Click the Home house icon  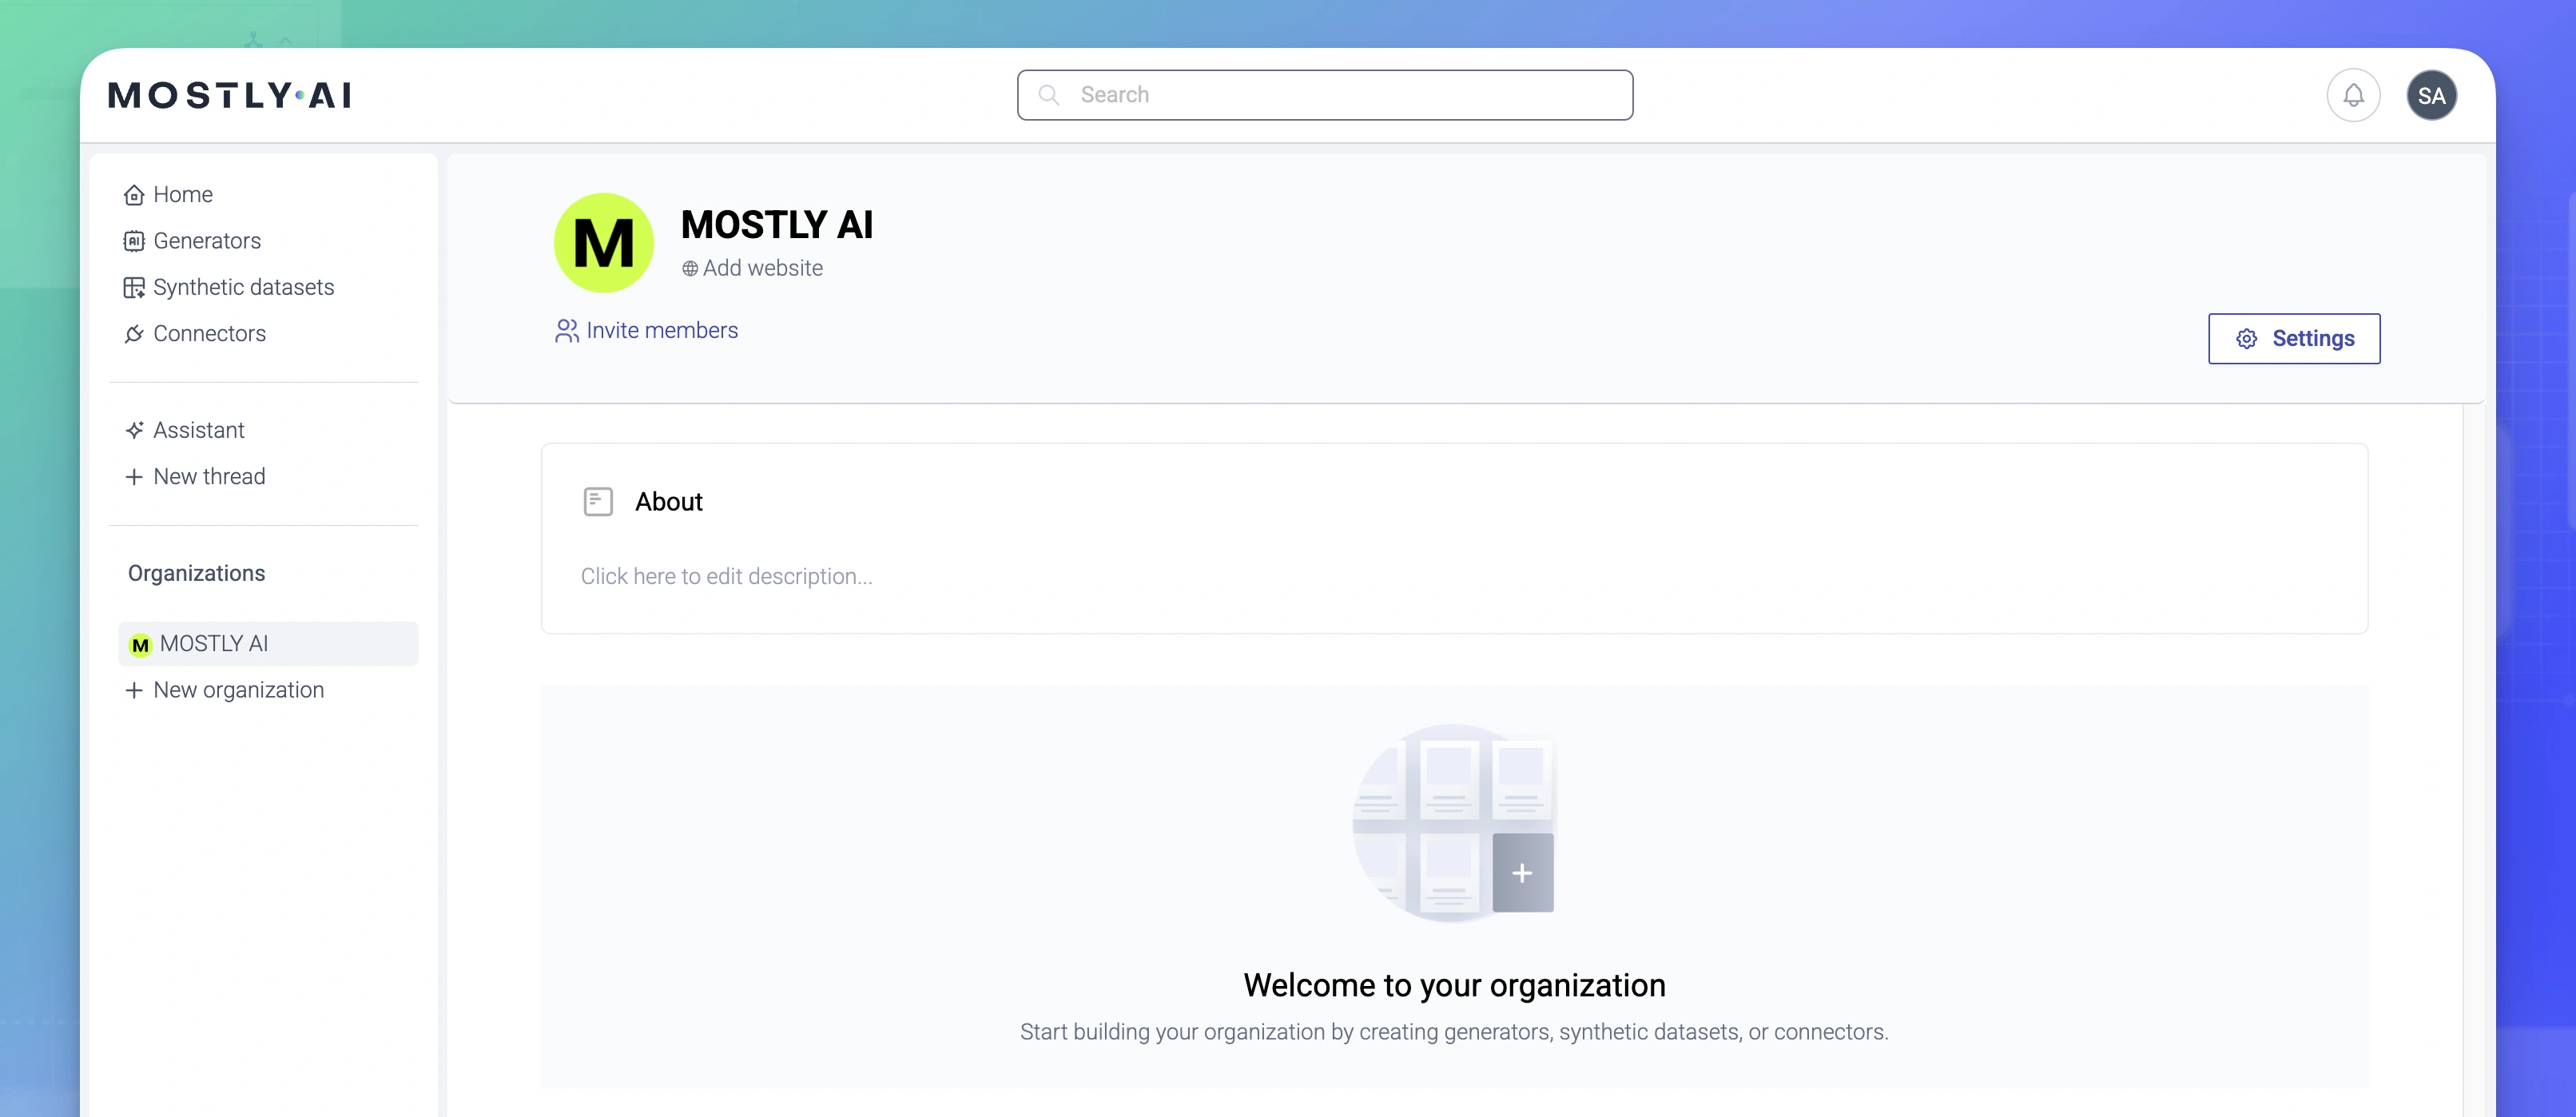pos(134,195)
